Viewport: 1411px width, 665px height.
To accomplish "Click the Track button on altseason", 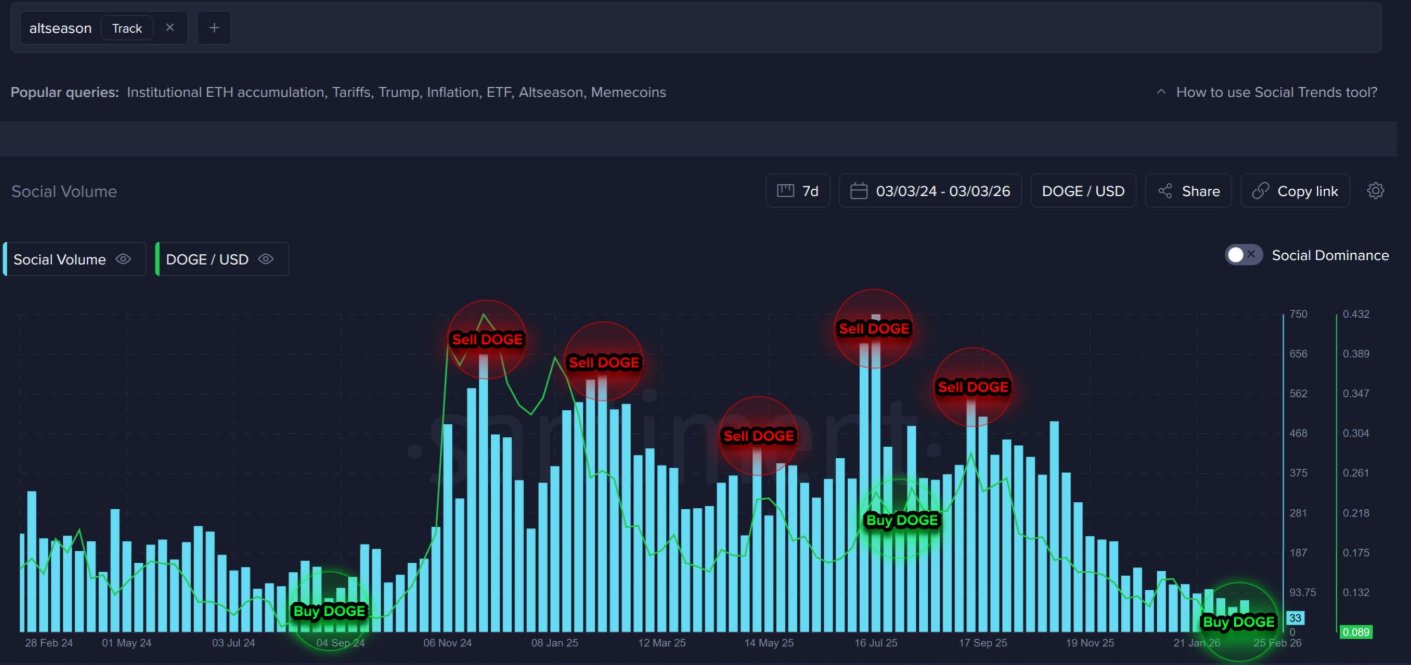I will tap(127, 28).
